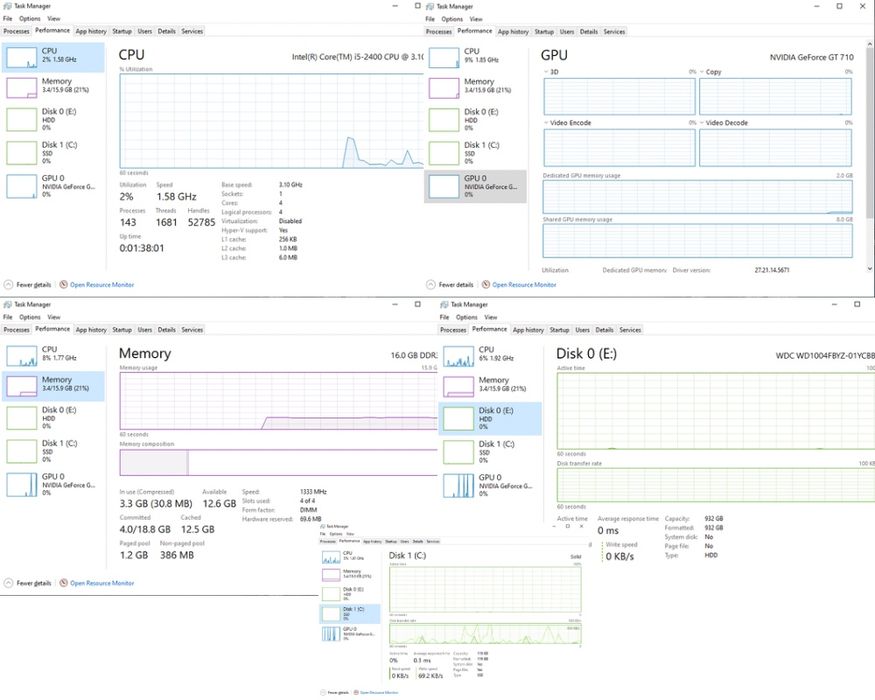
Task: Open the Copy engine graph dropdown
Action: coord(702,72)
